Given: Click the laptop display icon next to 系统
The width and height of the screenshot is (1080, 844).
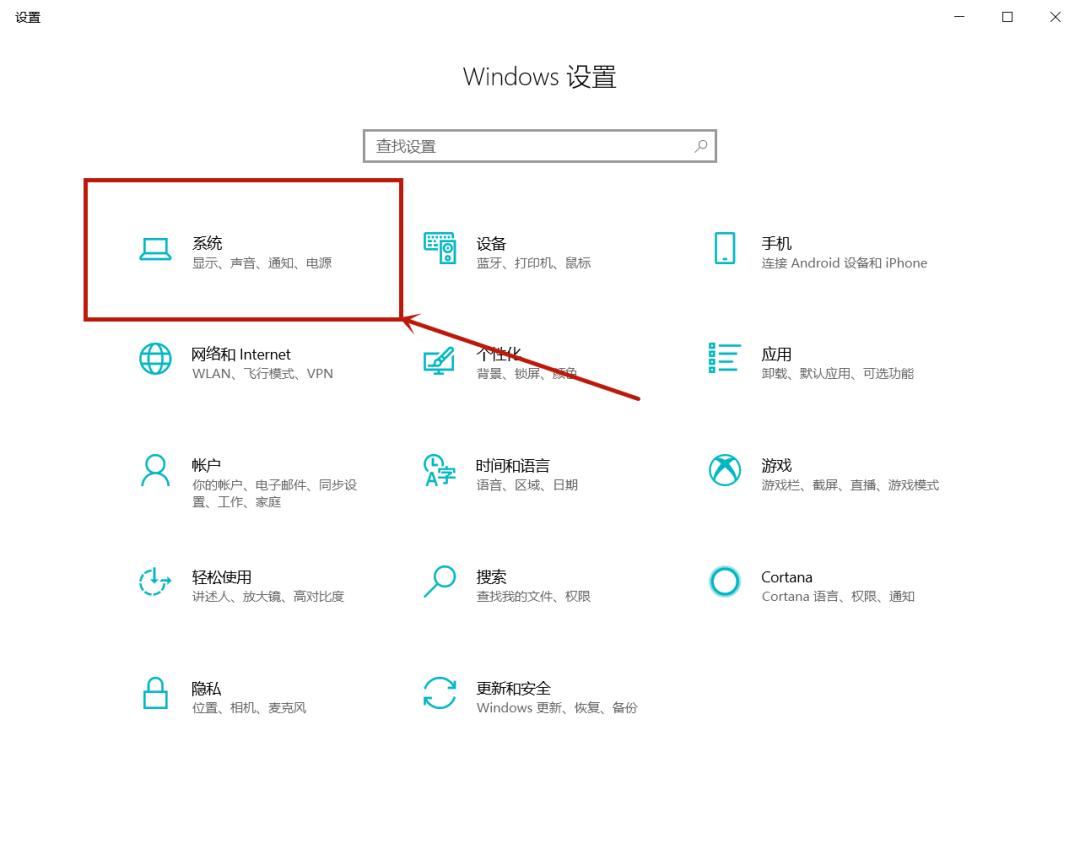Looking at the screenshot, I should (155, 250).
